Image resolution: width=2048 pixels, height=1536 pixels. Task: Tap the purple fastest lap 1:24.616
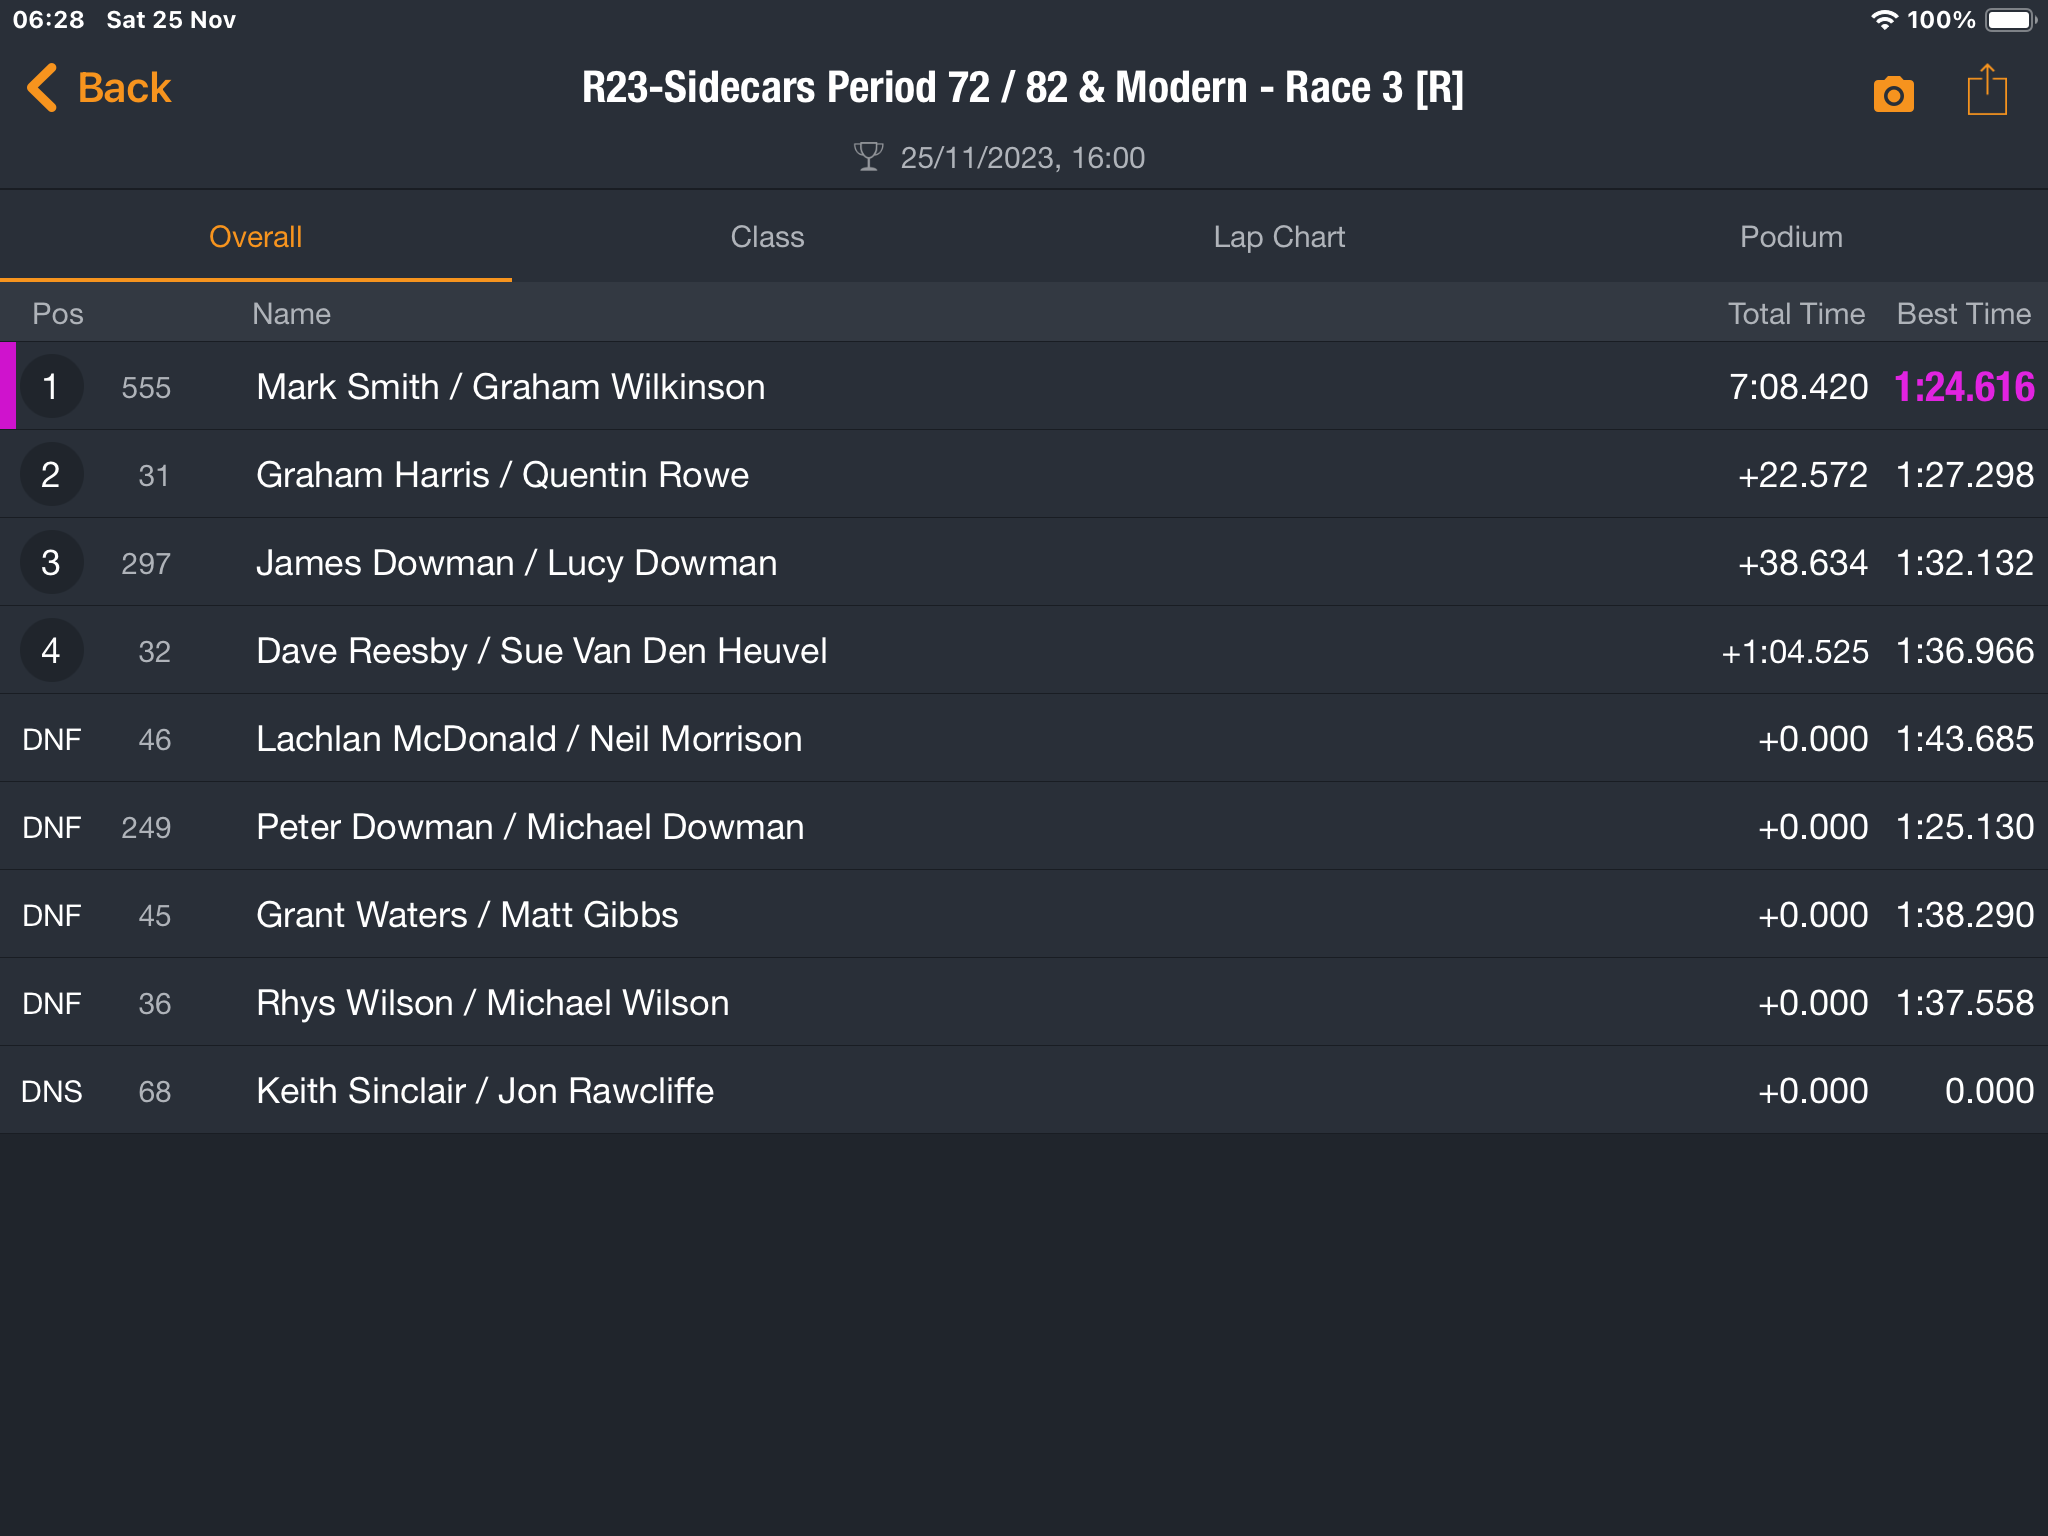(1964, 387)
